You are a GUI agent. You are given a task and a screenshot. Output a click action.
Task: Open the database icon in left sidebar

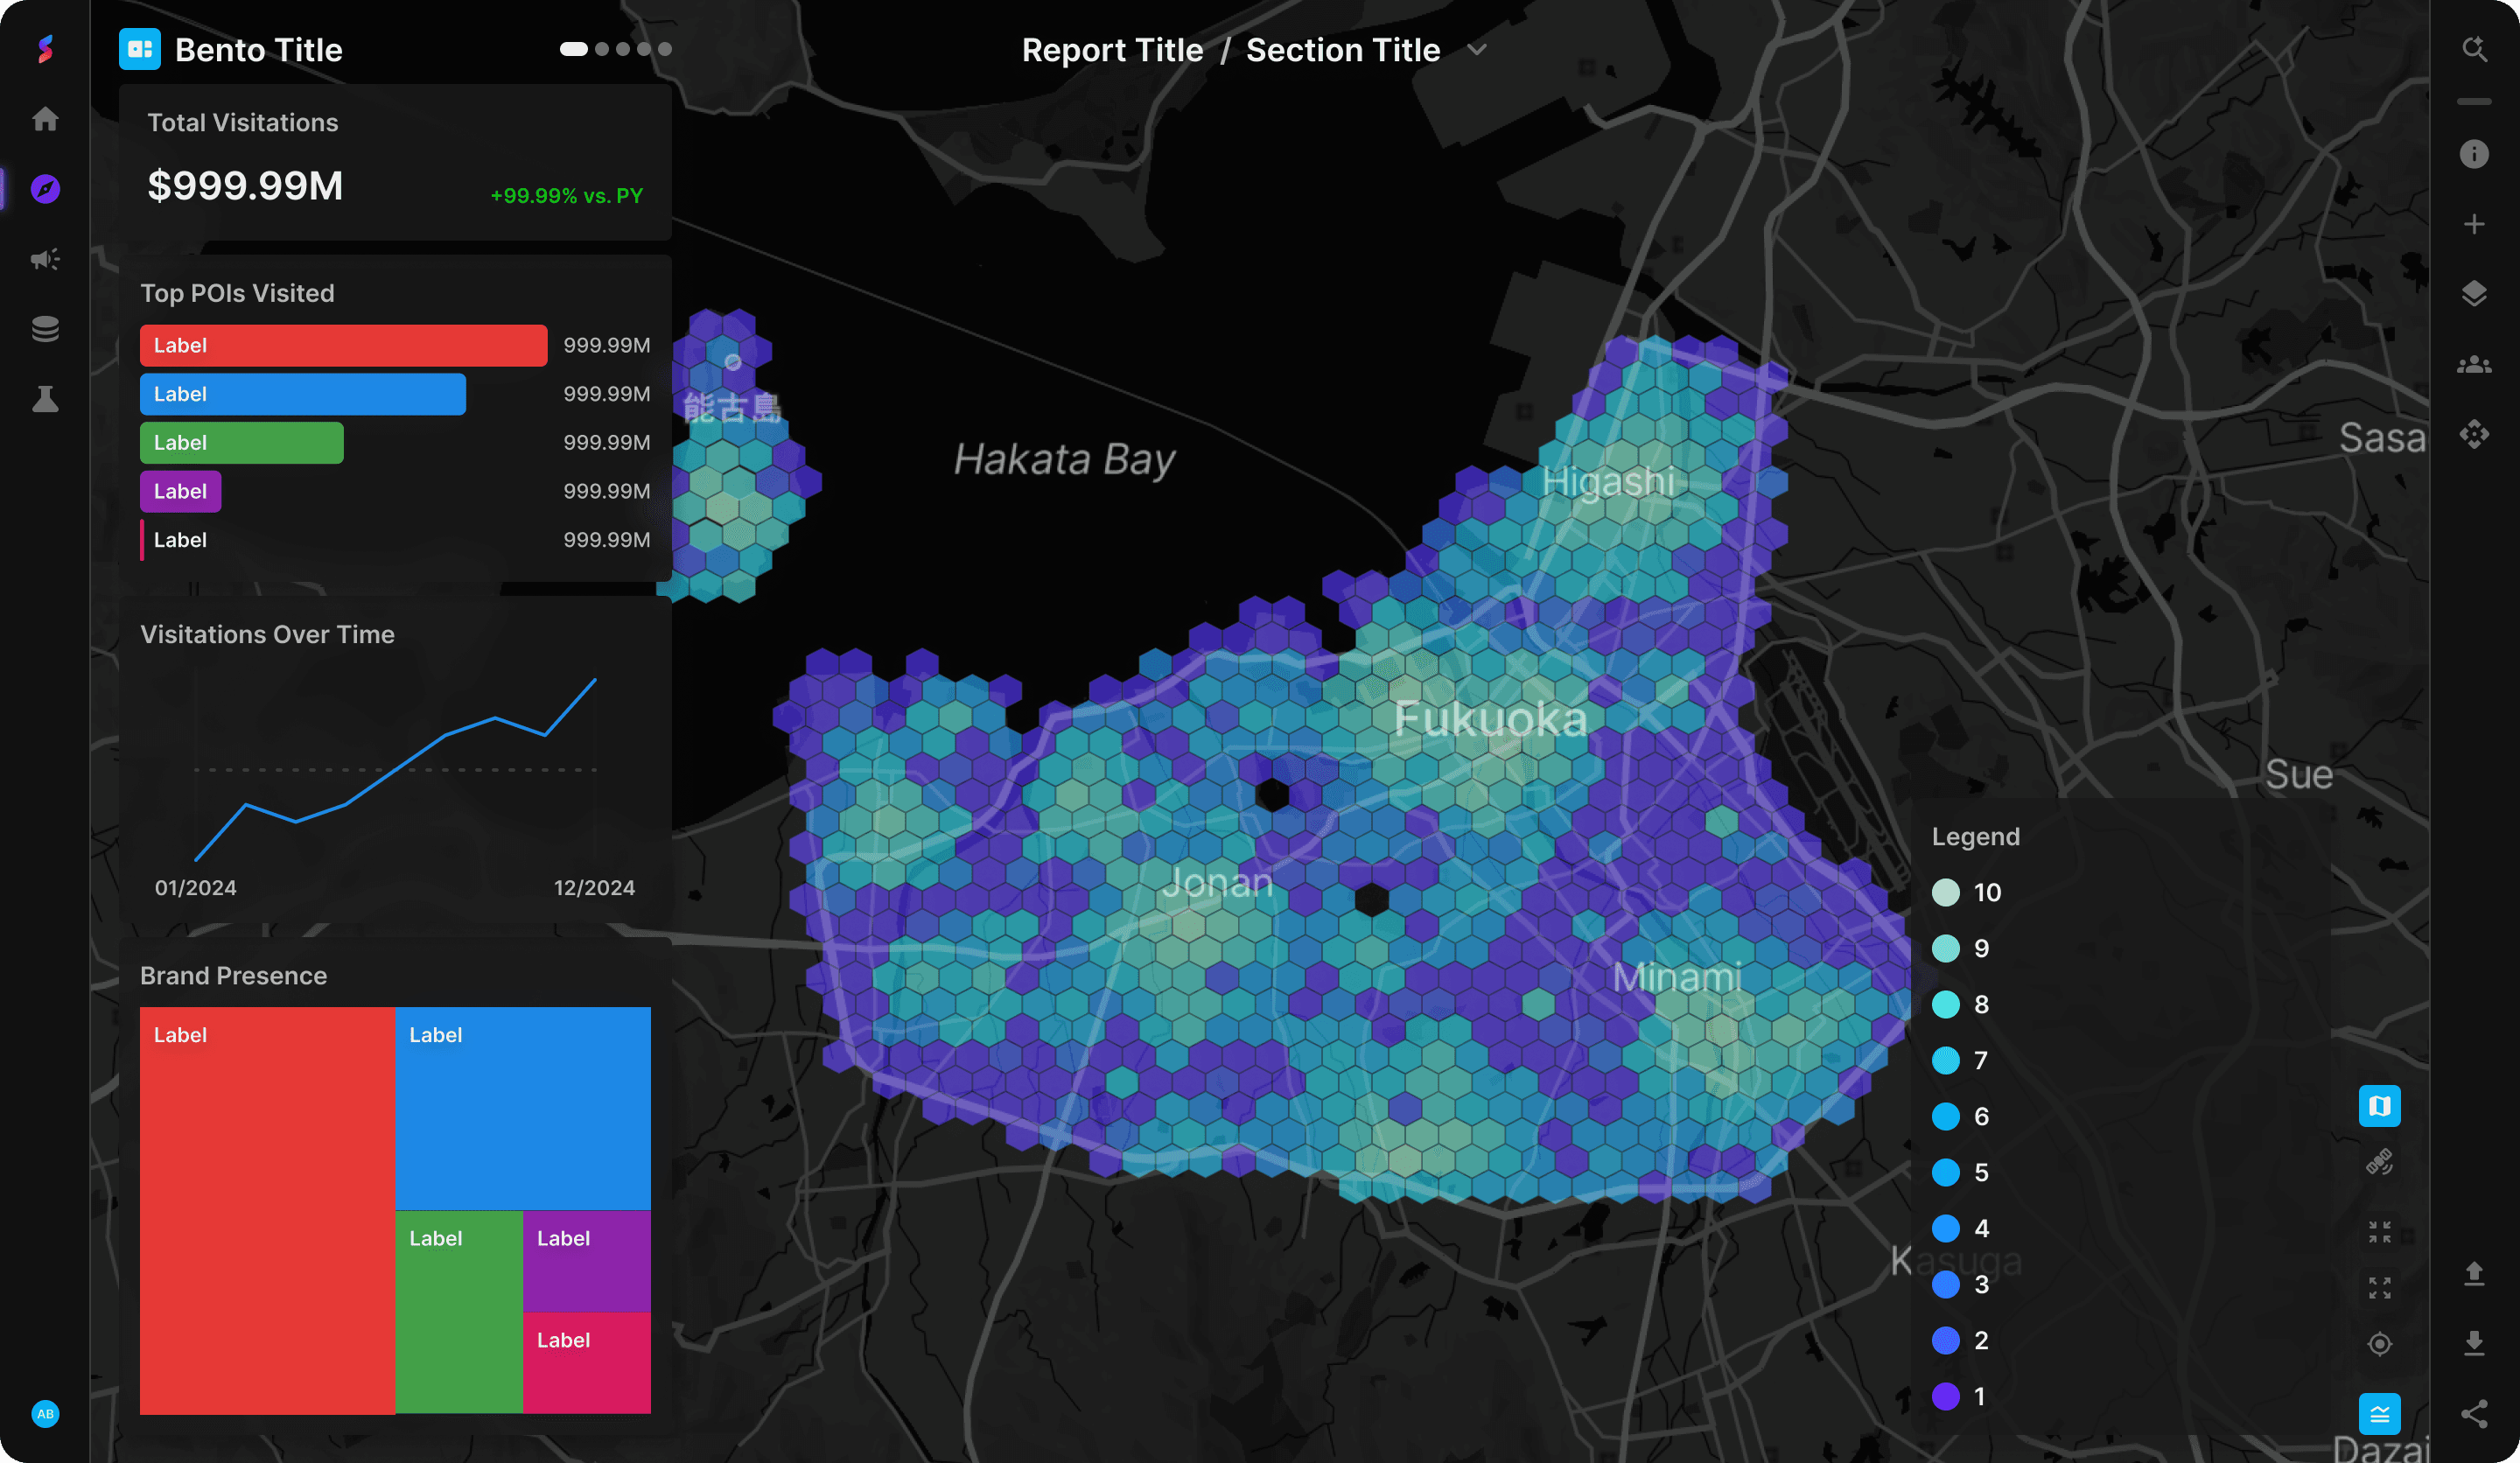tap(45, 329)
